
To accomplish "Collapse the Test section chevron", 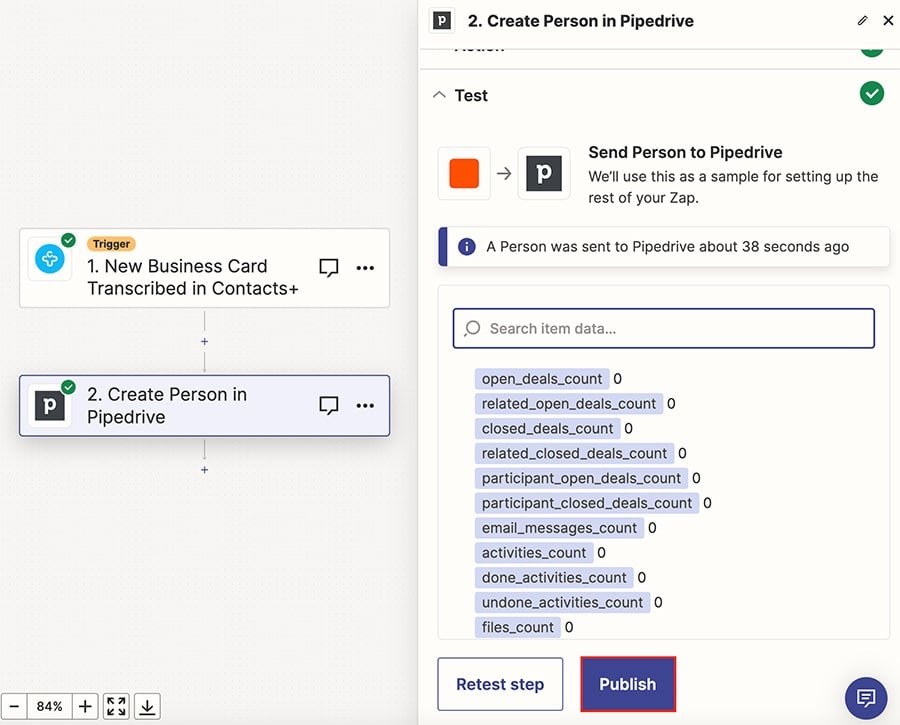I will 440,95.
